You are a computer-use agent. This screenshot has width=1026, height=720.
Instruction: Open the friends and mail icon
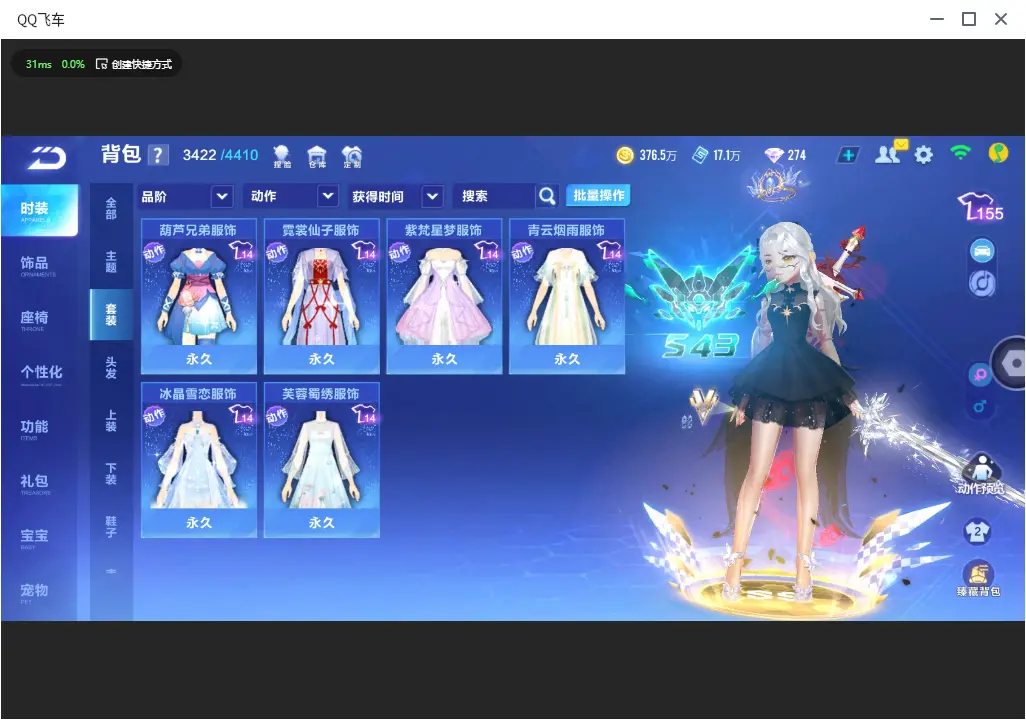click(890, 153)
